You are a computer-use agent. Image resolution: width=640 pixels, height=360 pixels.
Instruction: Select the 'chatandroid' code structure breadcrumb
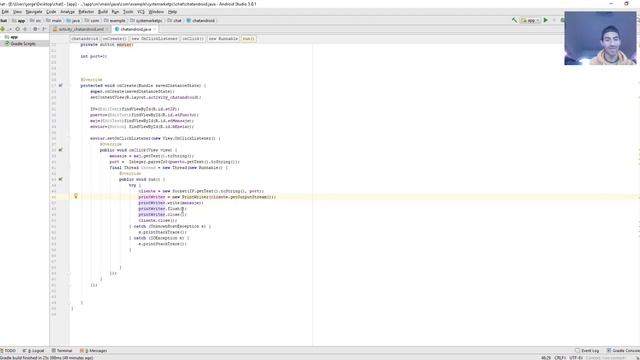pos(84,39)
